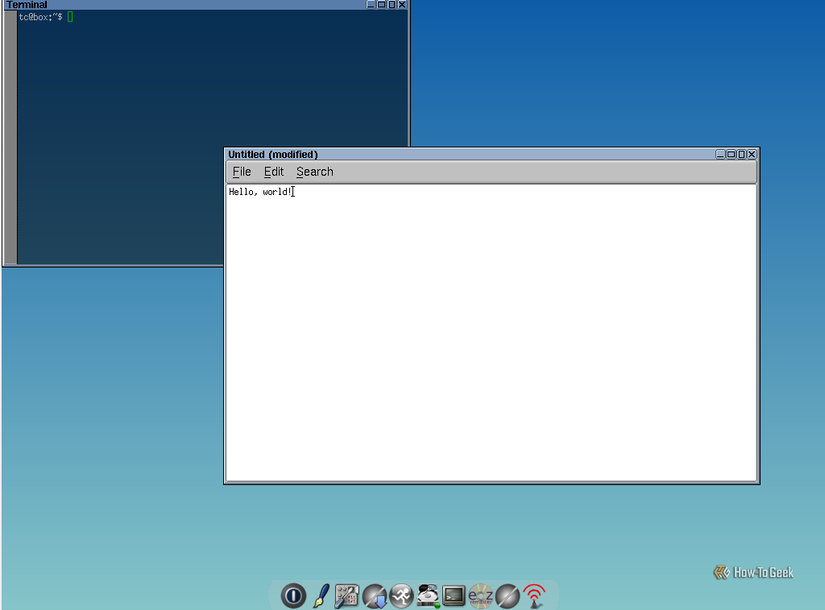This screenshot has width=825, height=610.
Task: Focus the Terminal window titlebar
Action: point(150,4)
